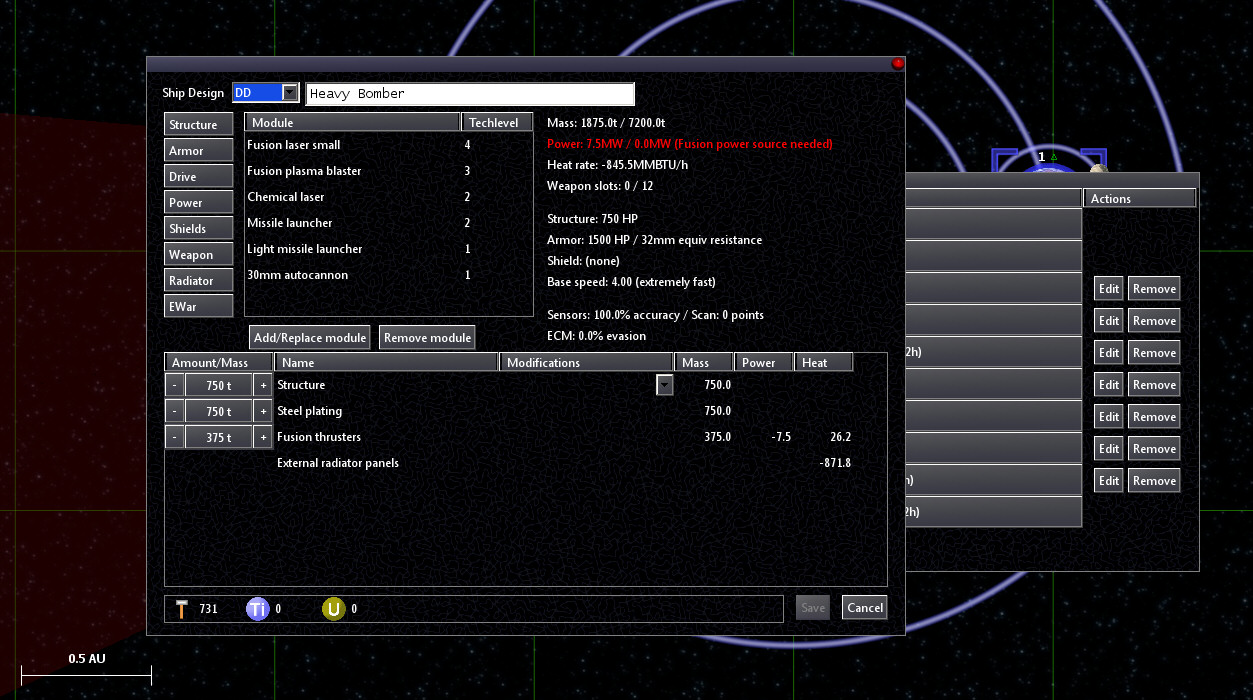Image resolution: width=1253 pixels, height=700 pixels.
Task: Select the Radiator module category
Action: click(199, 281)
